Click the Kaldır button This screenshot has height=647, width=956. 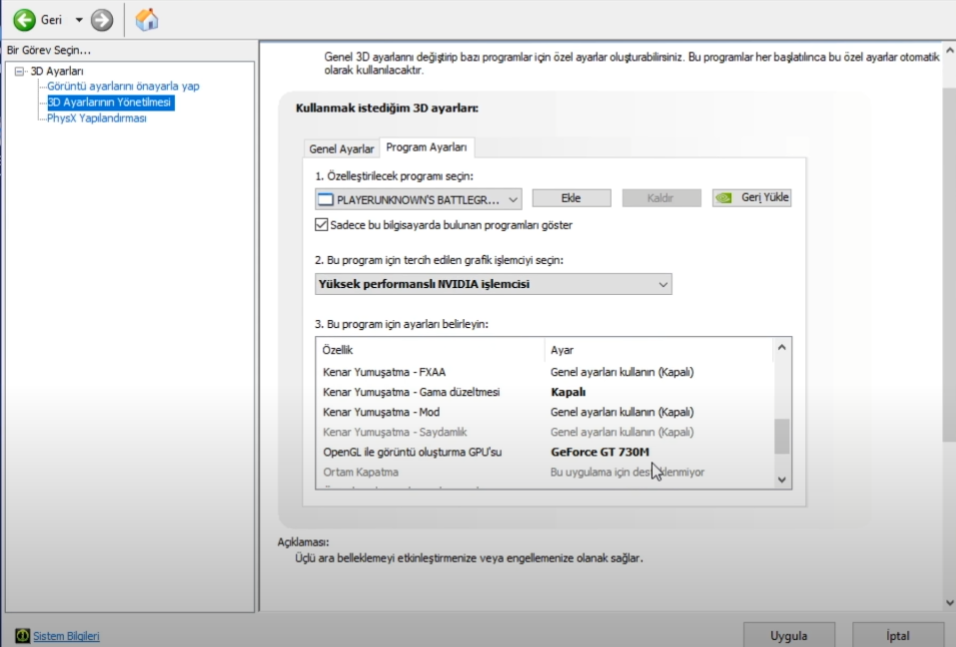coord(661,198)
